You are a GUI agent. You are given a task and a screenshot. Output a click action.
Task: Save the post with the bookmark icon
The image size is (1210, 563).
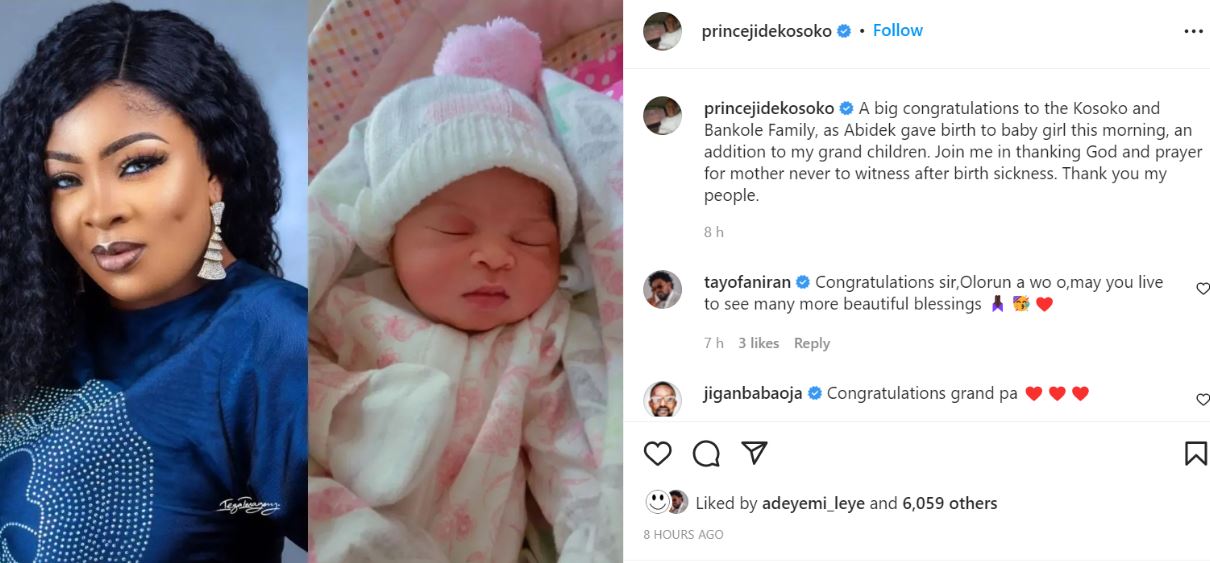[1195, 454]
